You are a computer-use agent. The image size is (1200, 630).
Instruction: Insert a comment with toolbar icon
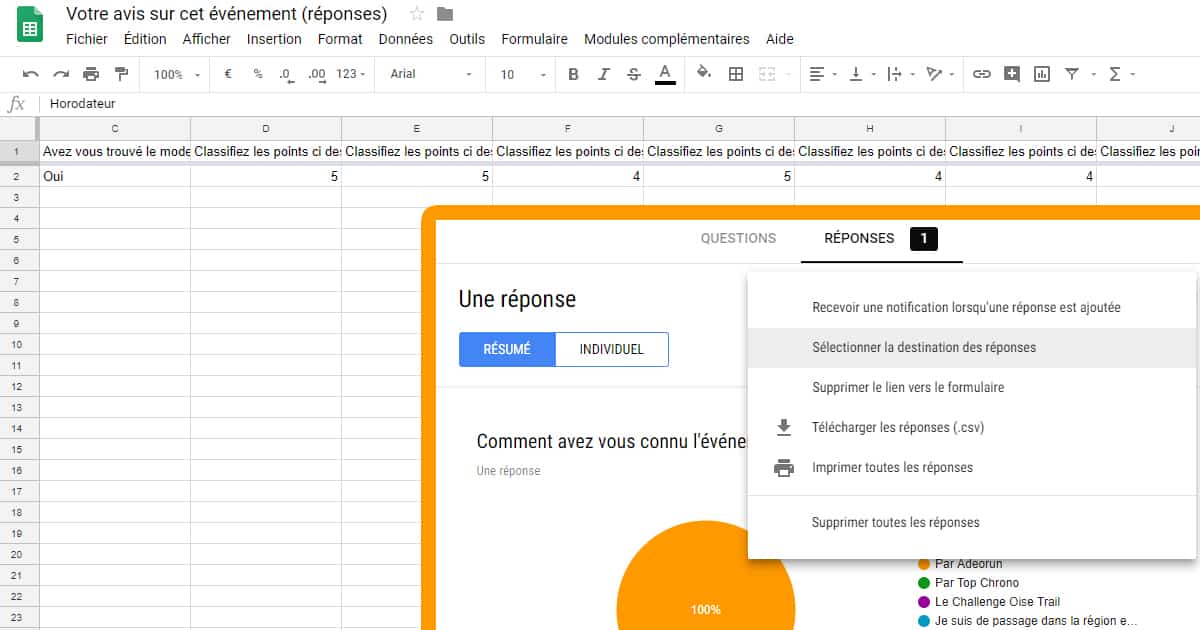1012,74
